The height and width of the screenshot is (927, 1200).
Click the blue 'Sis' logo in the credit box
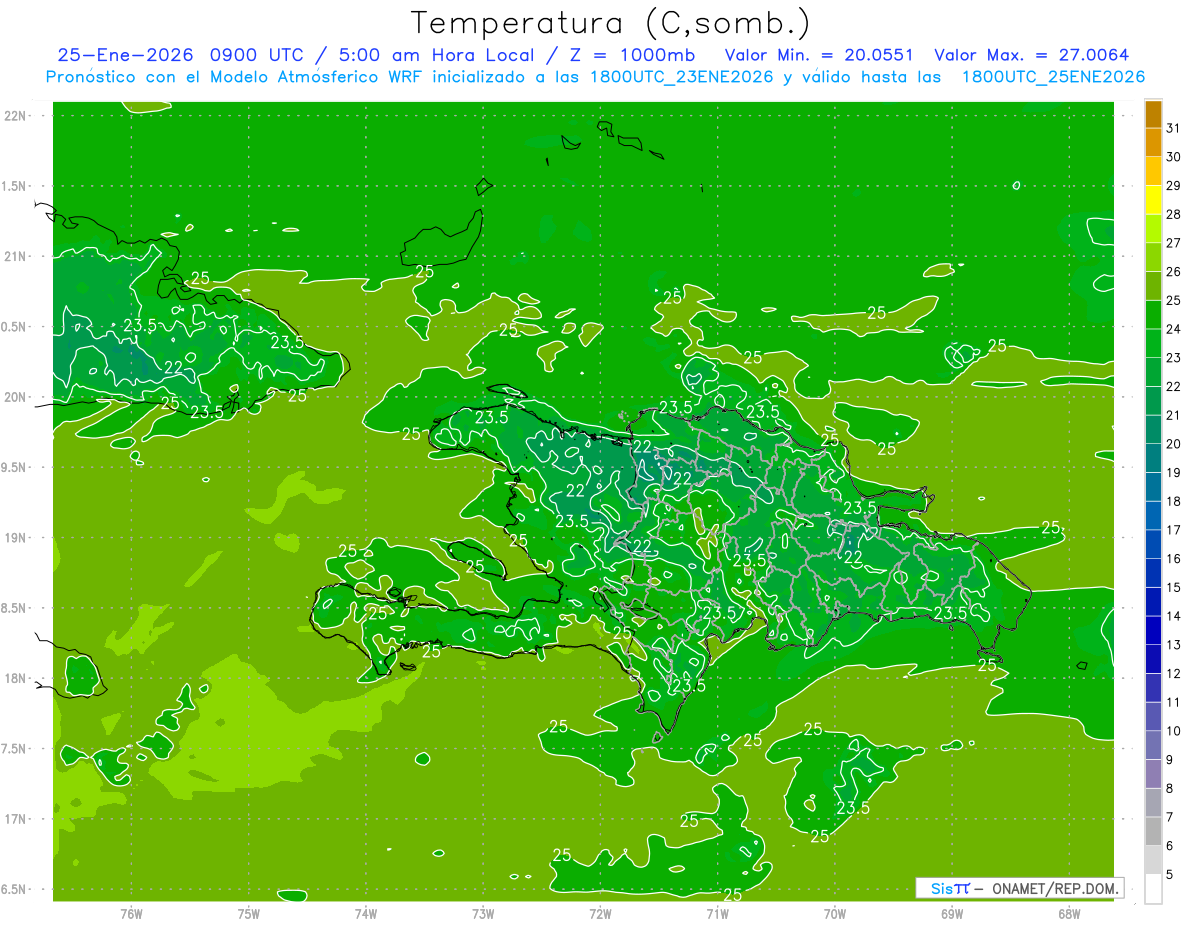click(x=942, y=888)
